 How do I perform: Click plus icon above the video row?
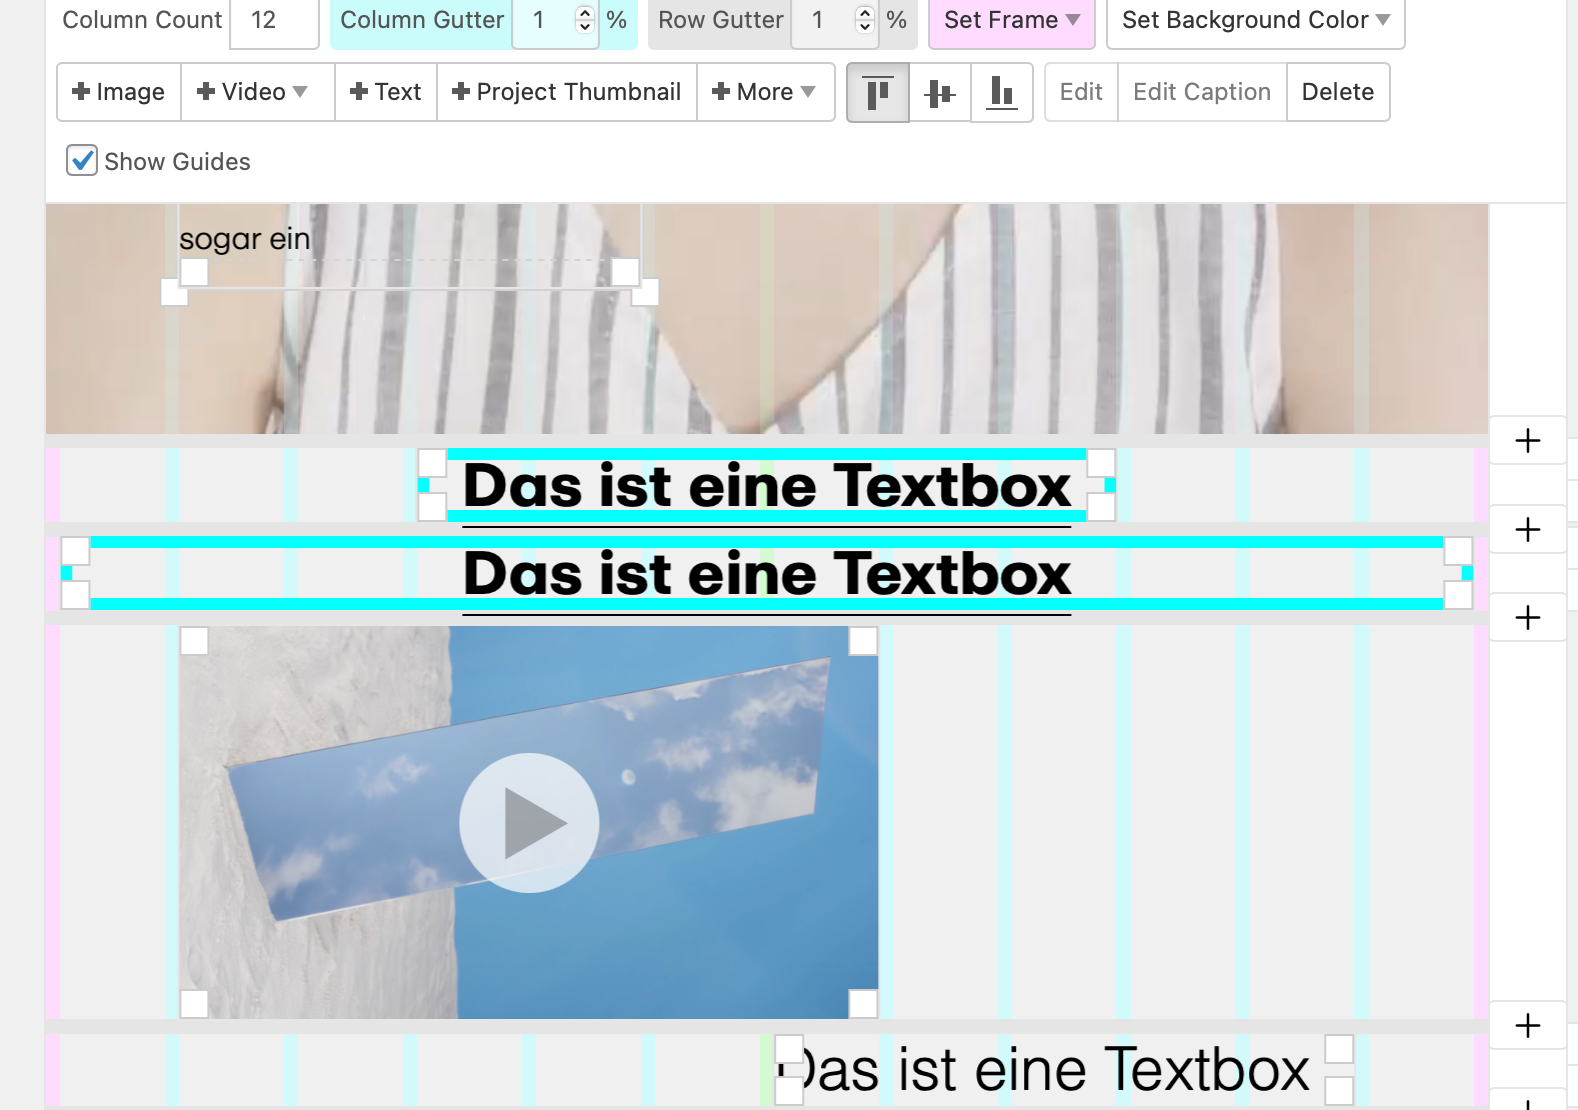tap(1527, 617)
